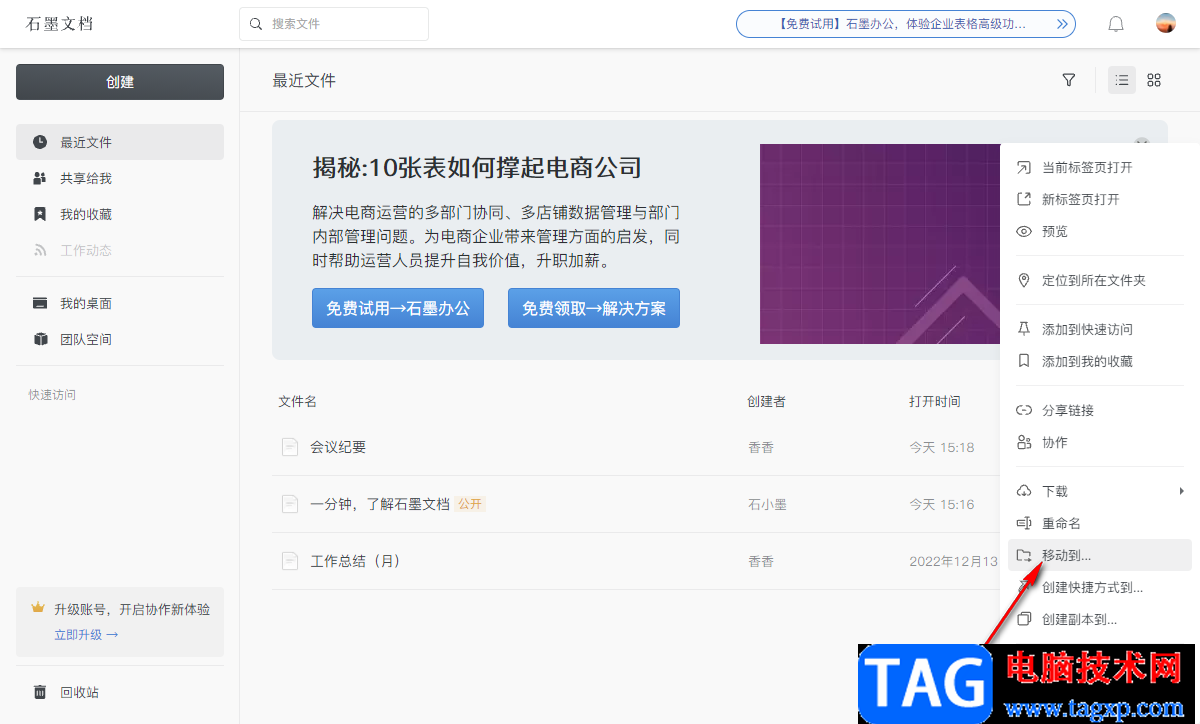This screenshot has height=724, width=1200.
Task: Switch to grid view layout
Action: [1154, 80]
